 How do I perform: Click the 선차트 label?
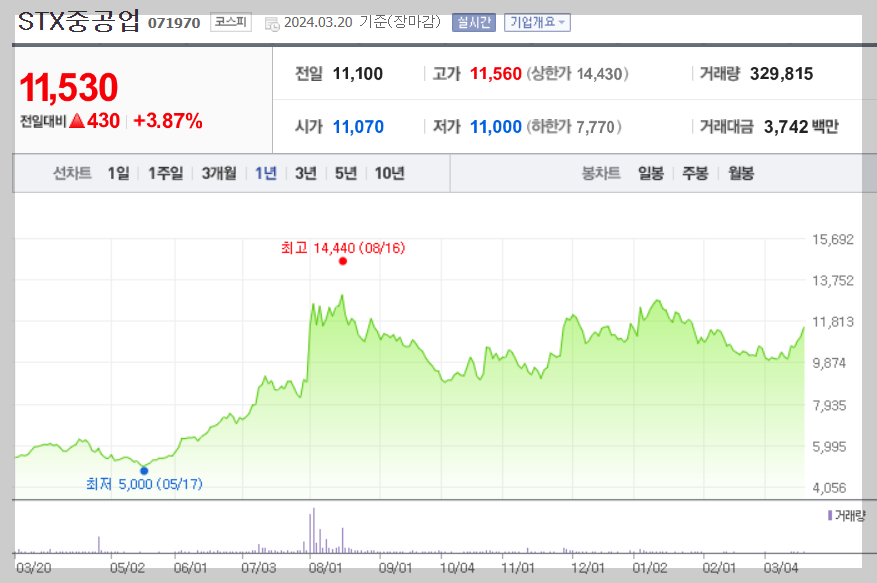click(72, 173)
